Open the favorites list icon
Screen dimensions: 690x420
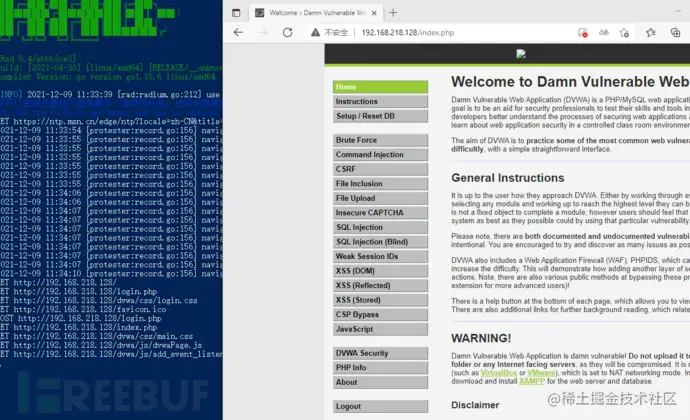(651, 32)
